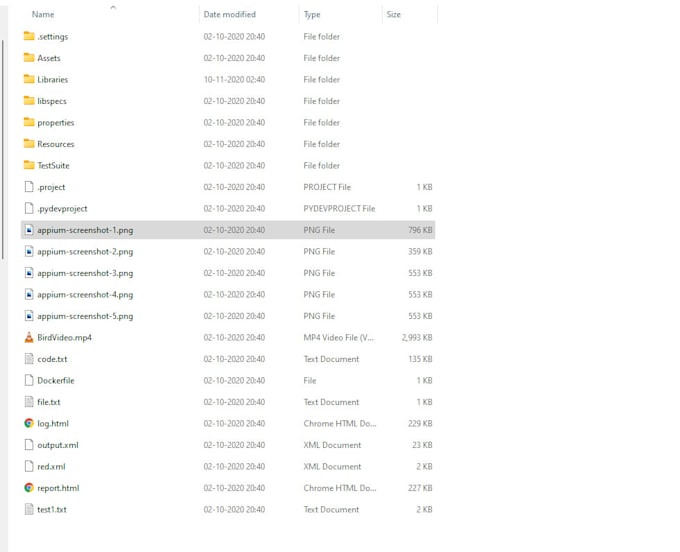The width and height of the screenshot is (680, 552).
Task: Select the Libraries folder name
Action: pos(52,79)
